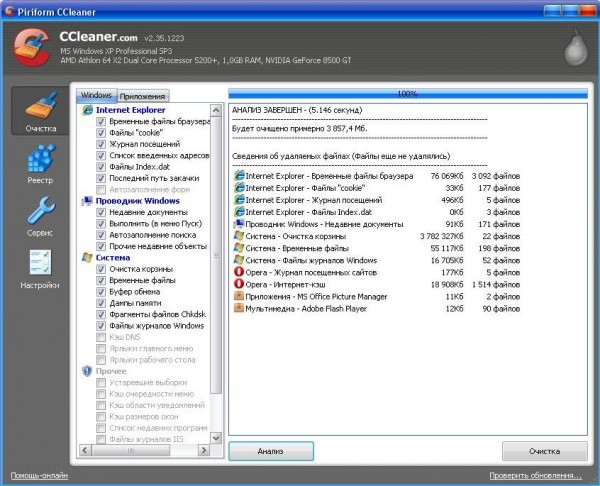Screen dimensions: 600x486
Task: Click the Internet Explorer group icon
Action: click(88, 110)
